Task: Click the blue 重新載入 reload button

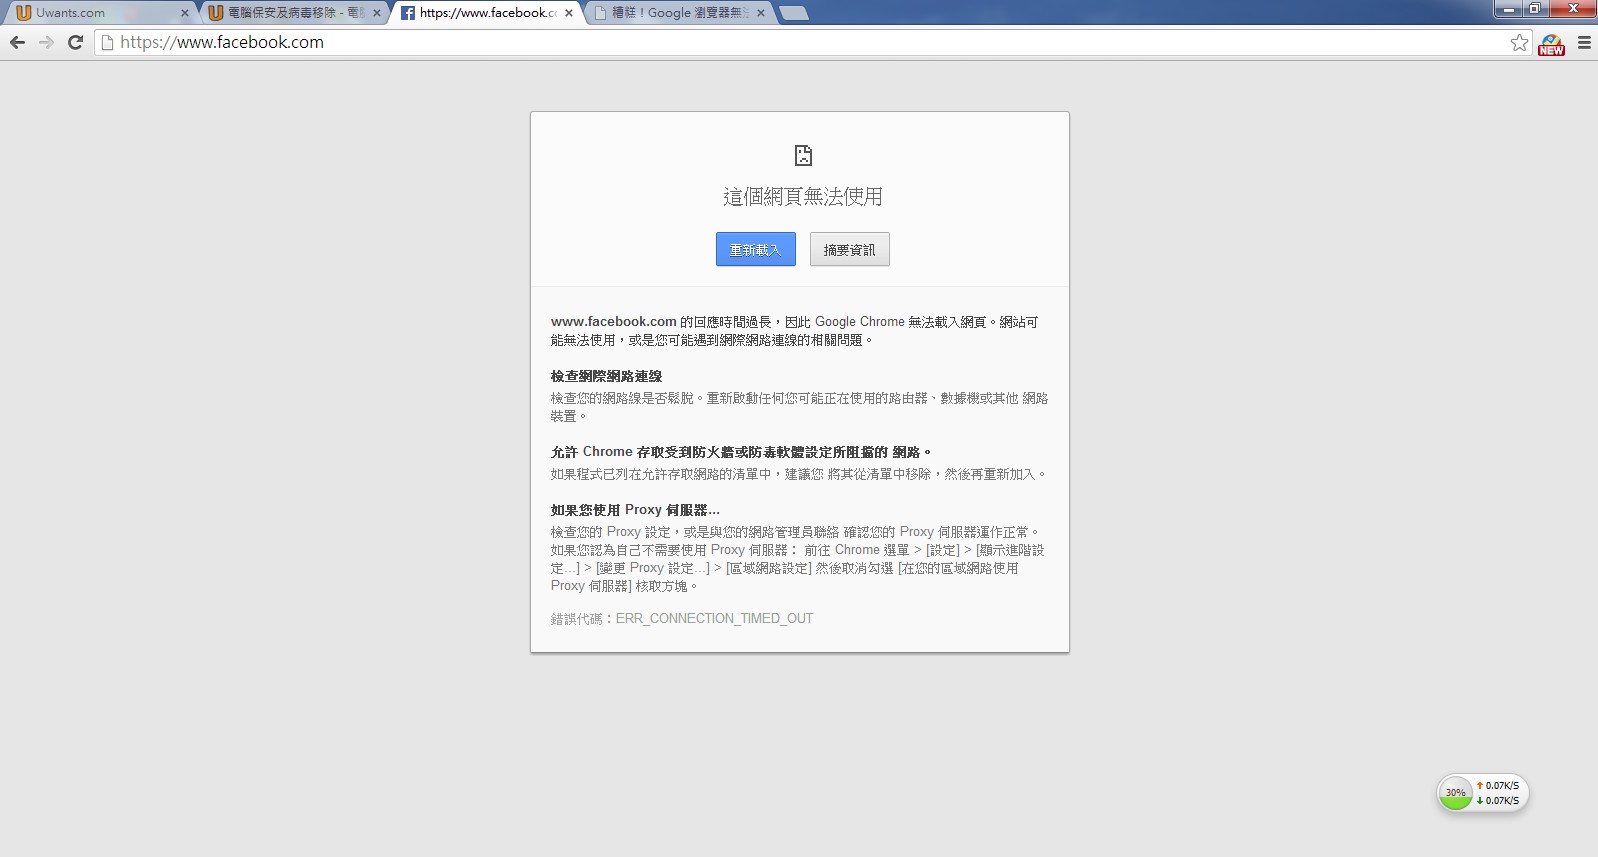Action: click(756, 249)
